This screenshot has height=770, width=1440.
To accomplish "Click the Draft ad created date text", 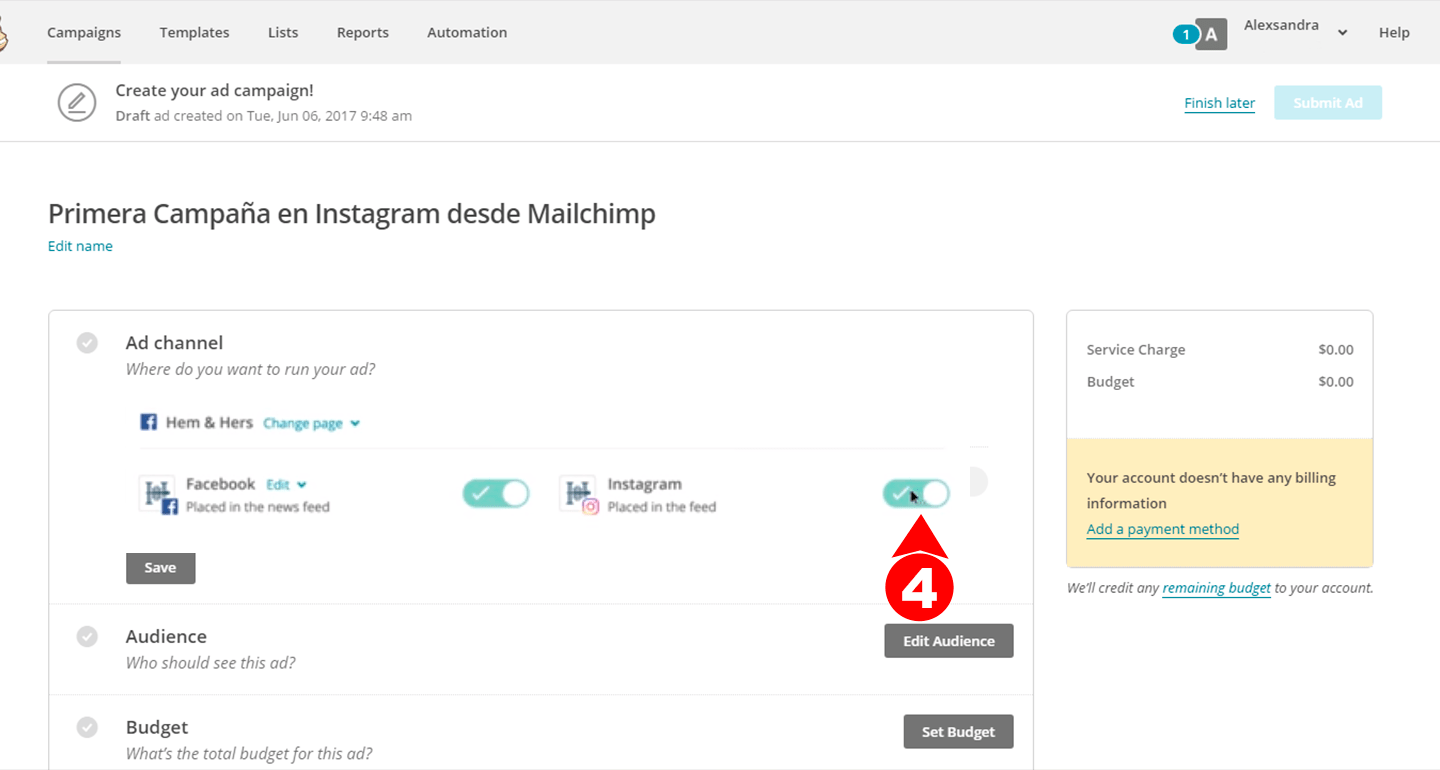I will point(263,116).
